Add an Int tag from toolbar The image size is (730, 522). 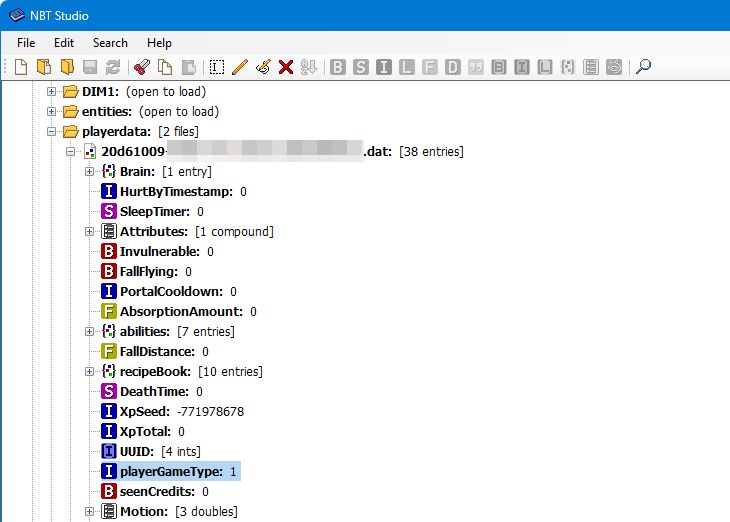tap(384, 67)
